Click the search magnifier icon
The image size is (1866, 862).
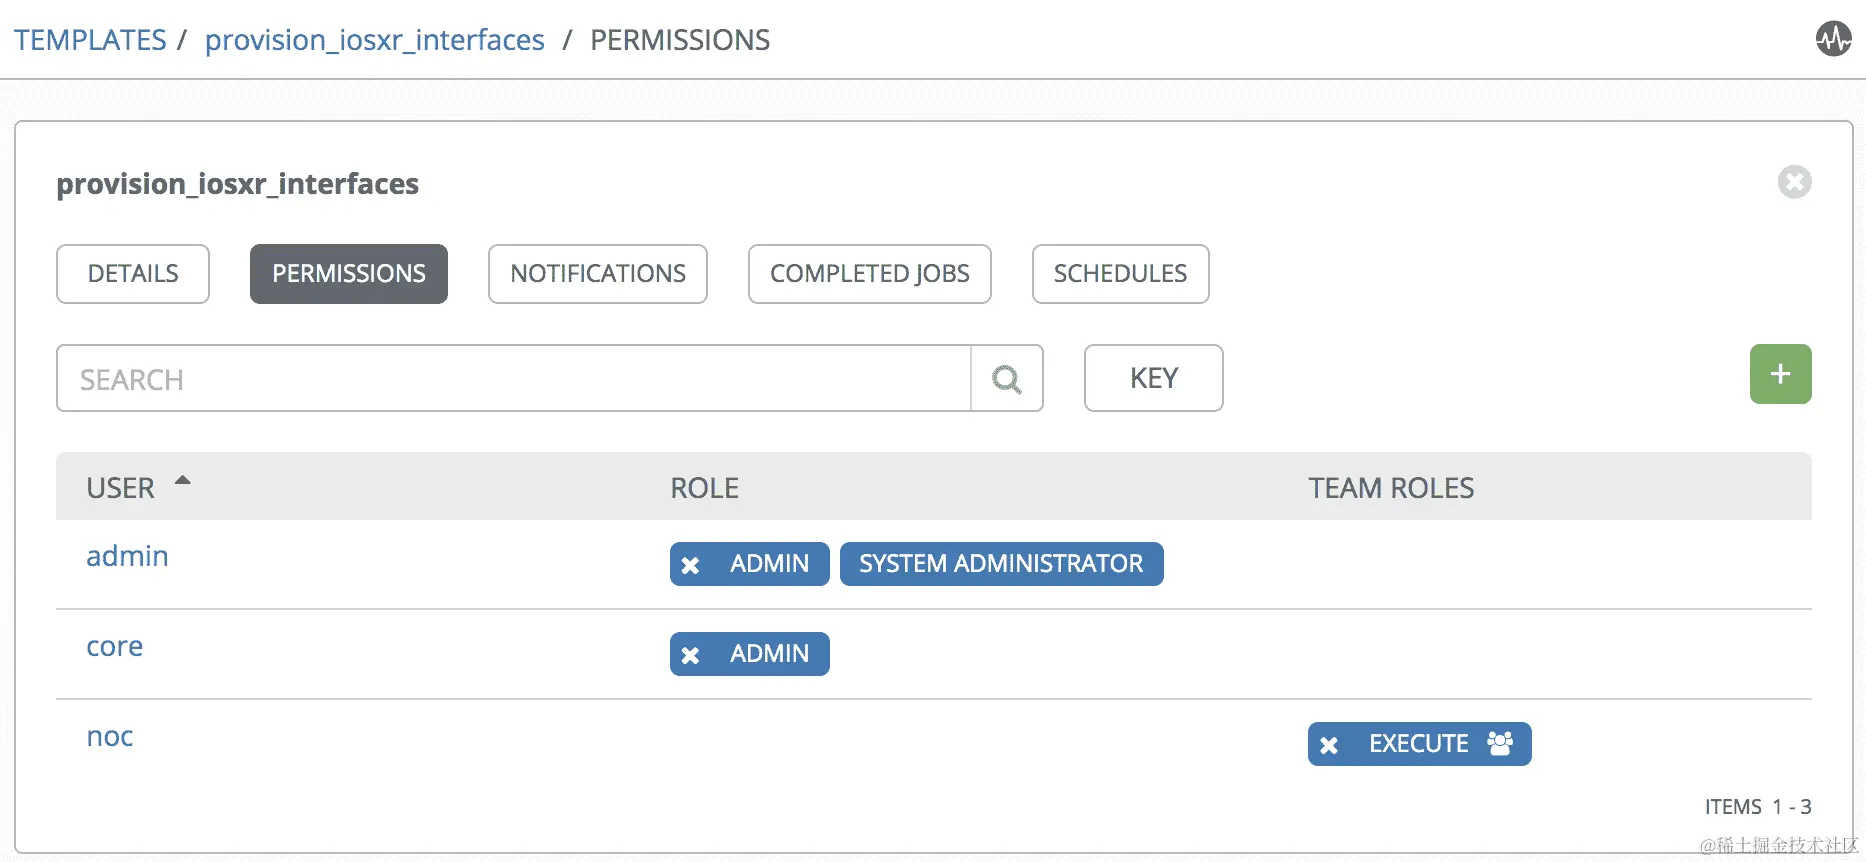[x=1006, y=379]
